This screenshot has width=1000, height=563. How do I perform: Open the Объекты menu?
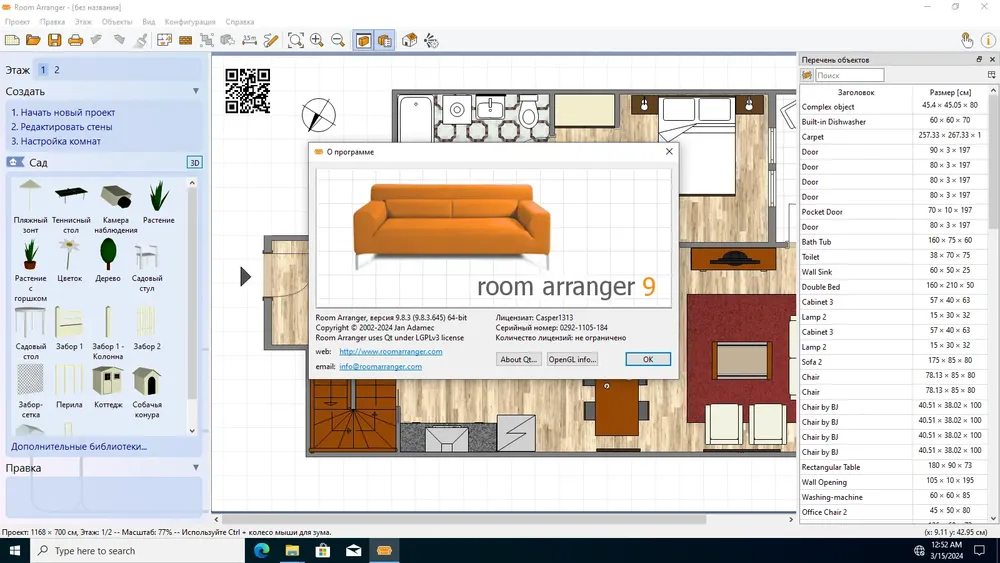pyautogui.click(x=117, y=22)
